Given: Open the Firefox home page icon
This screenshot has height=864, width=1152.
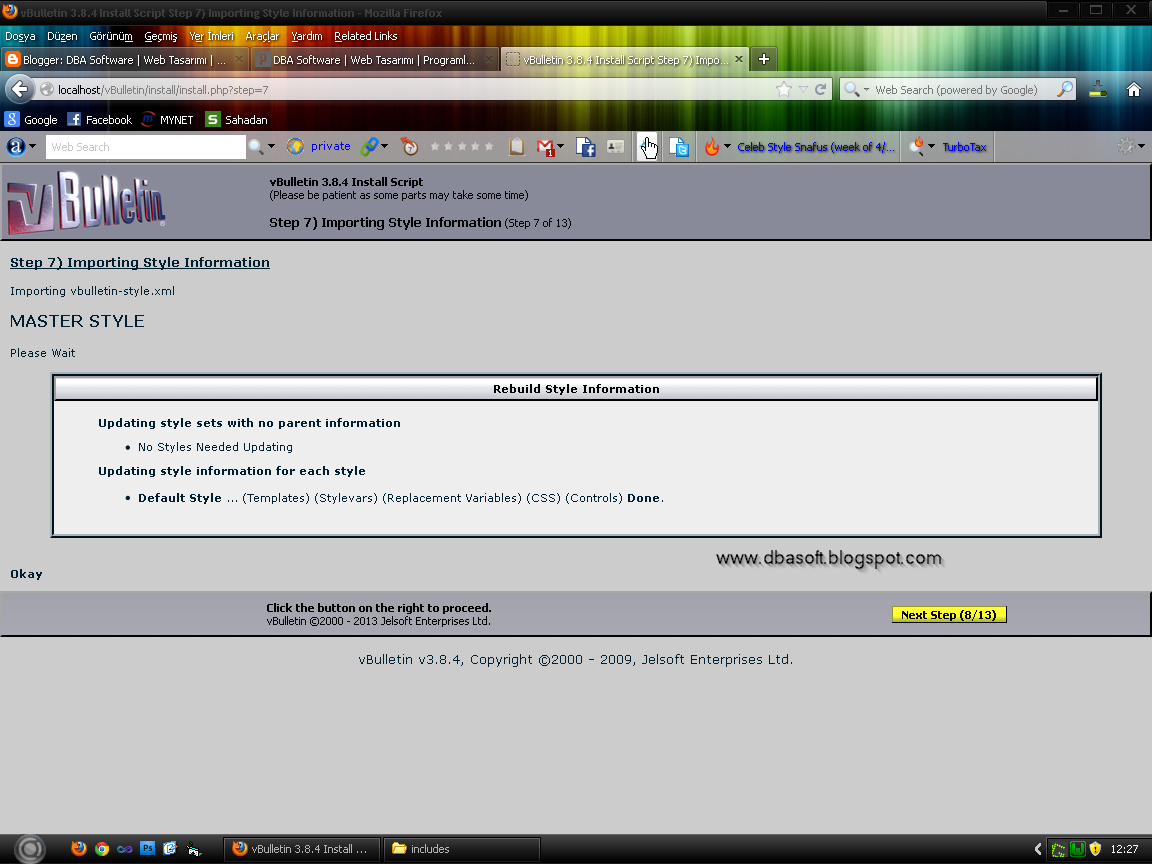Looking at the screenshot, I should click(1134, 90).
